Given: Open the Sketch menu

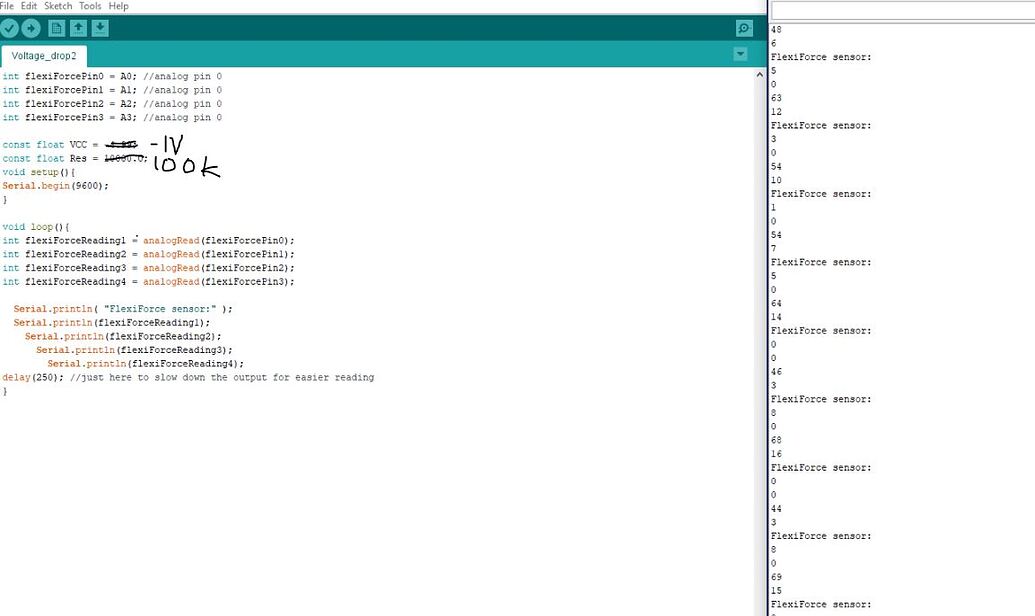Looking at the screenshot, I should coord(58,6).
